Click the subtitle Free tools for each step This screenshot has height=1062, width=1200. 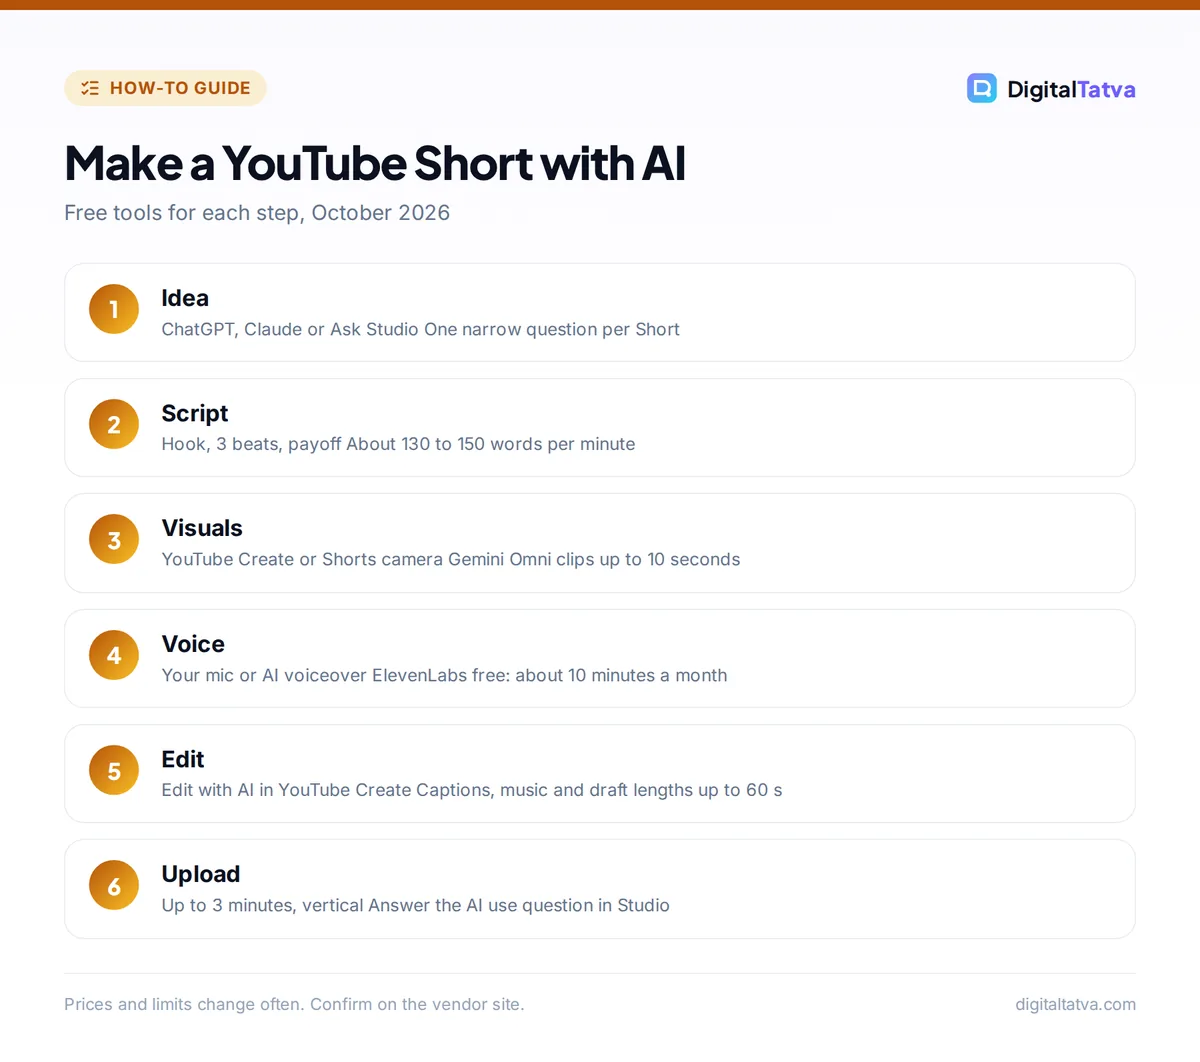pyautogui.click(x=257, y=213)
